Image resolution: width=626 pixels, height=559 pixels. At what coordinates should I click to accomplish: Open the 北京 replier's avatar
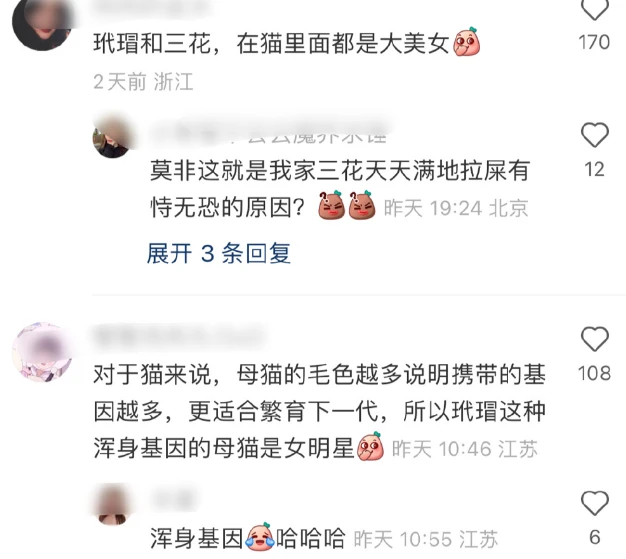[x=113, y=137]
